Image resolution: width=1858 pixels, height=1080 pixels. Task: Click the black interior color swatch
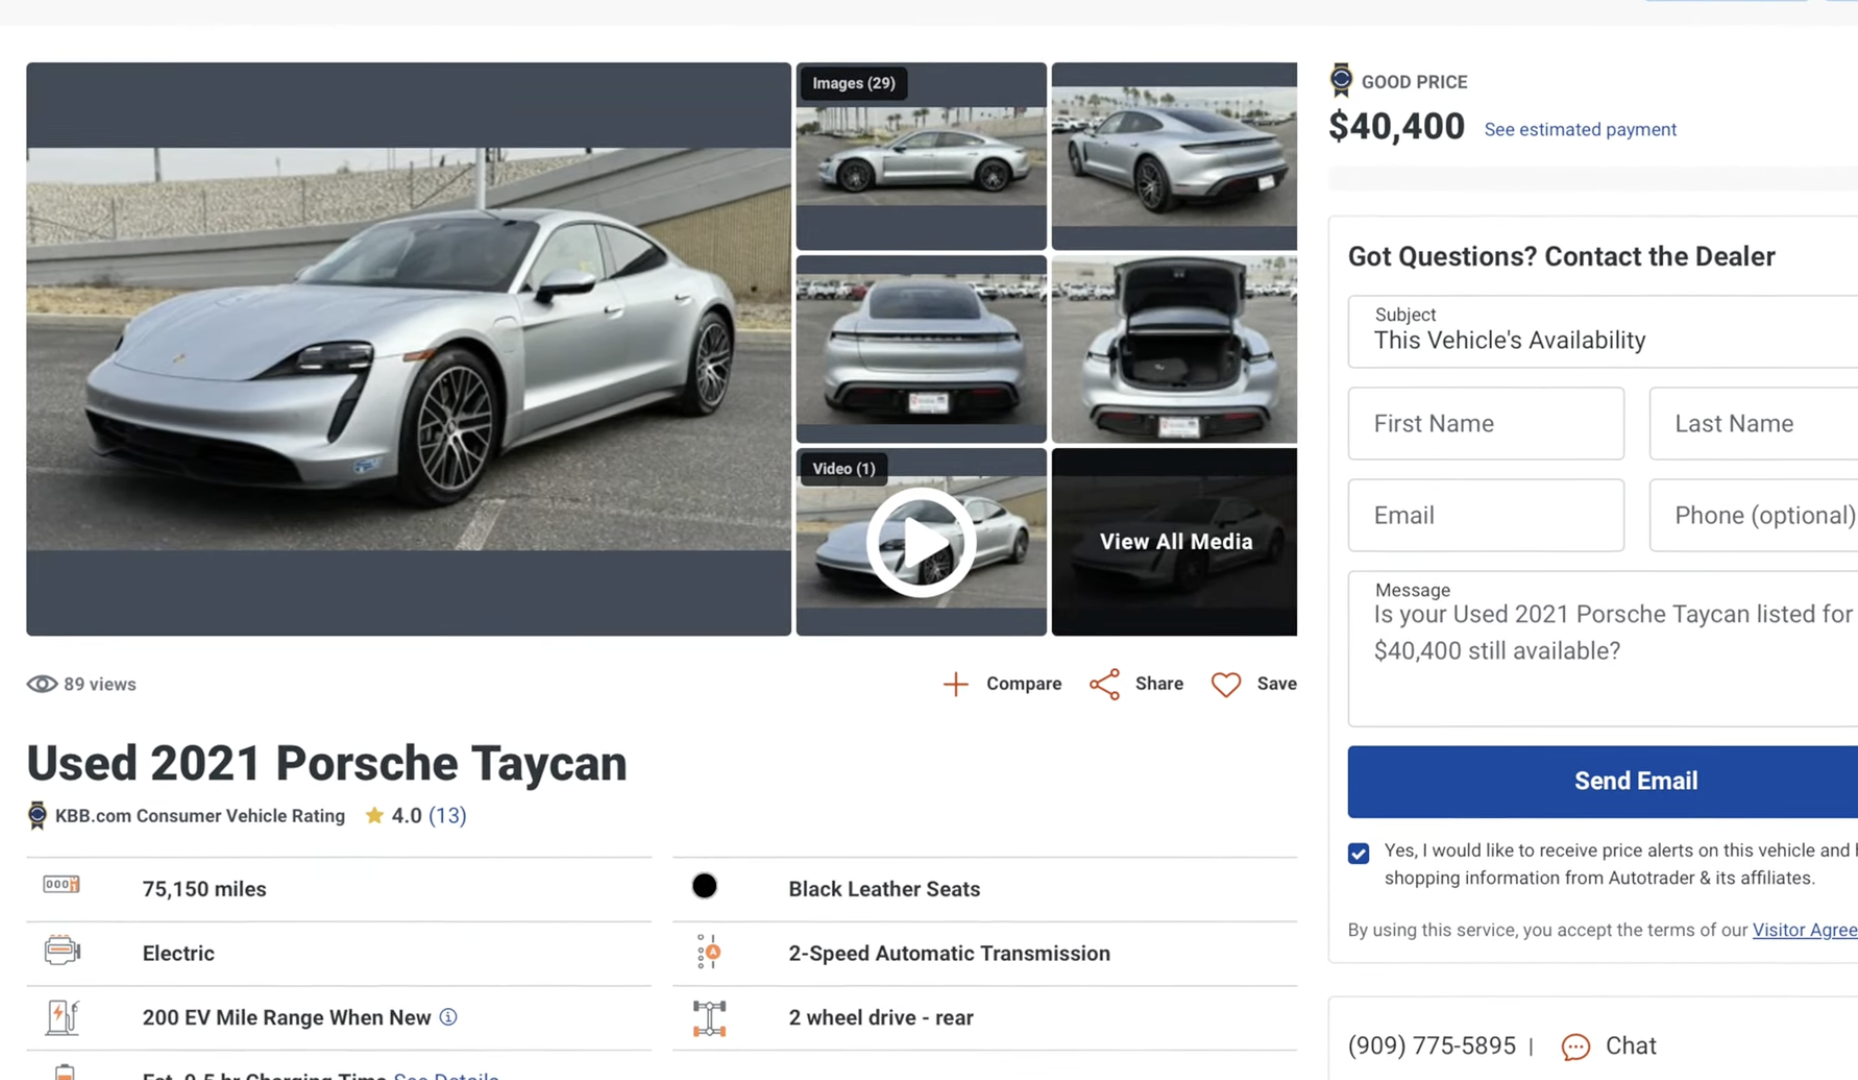pyautogui.click(x=704, y=886)
